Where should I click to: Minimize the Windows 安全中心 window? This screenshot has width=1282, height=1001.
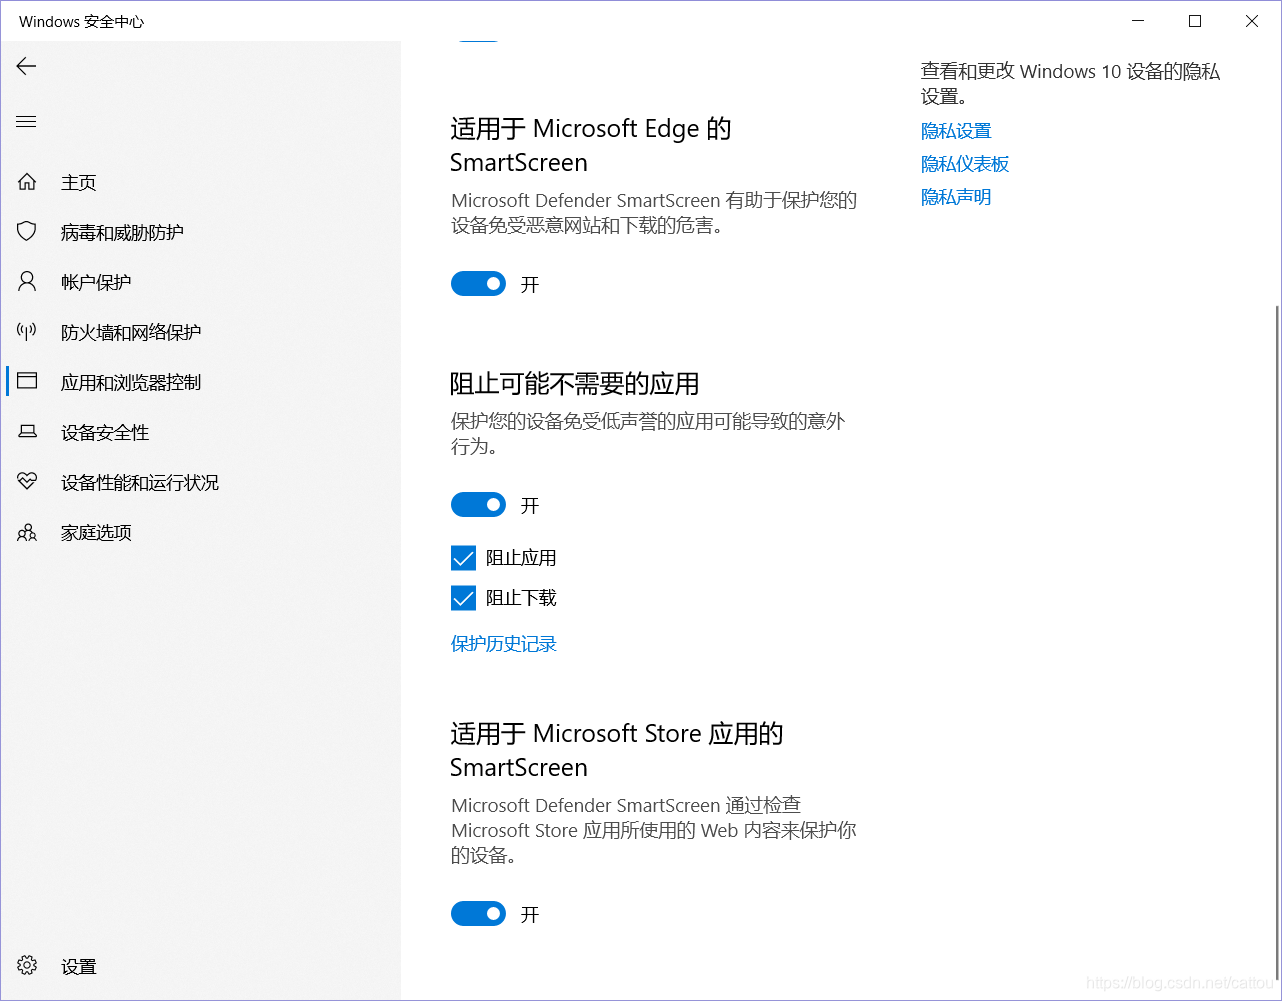tap(1138, 21)
